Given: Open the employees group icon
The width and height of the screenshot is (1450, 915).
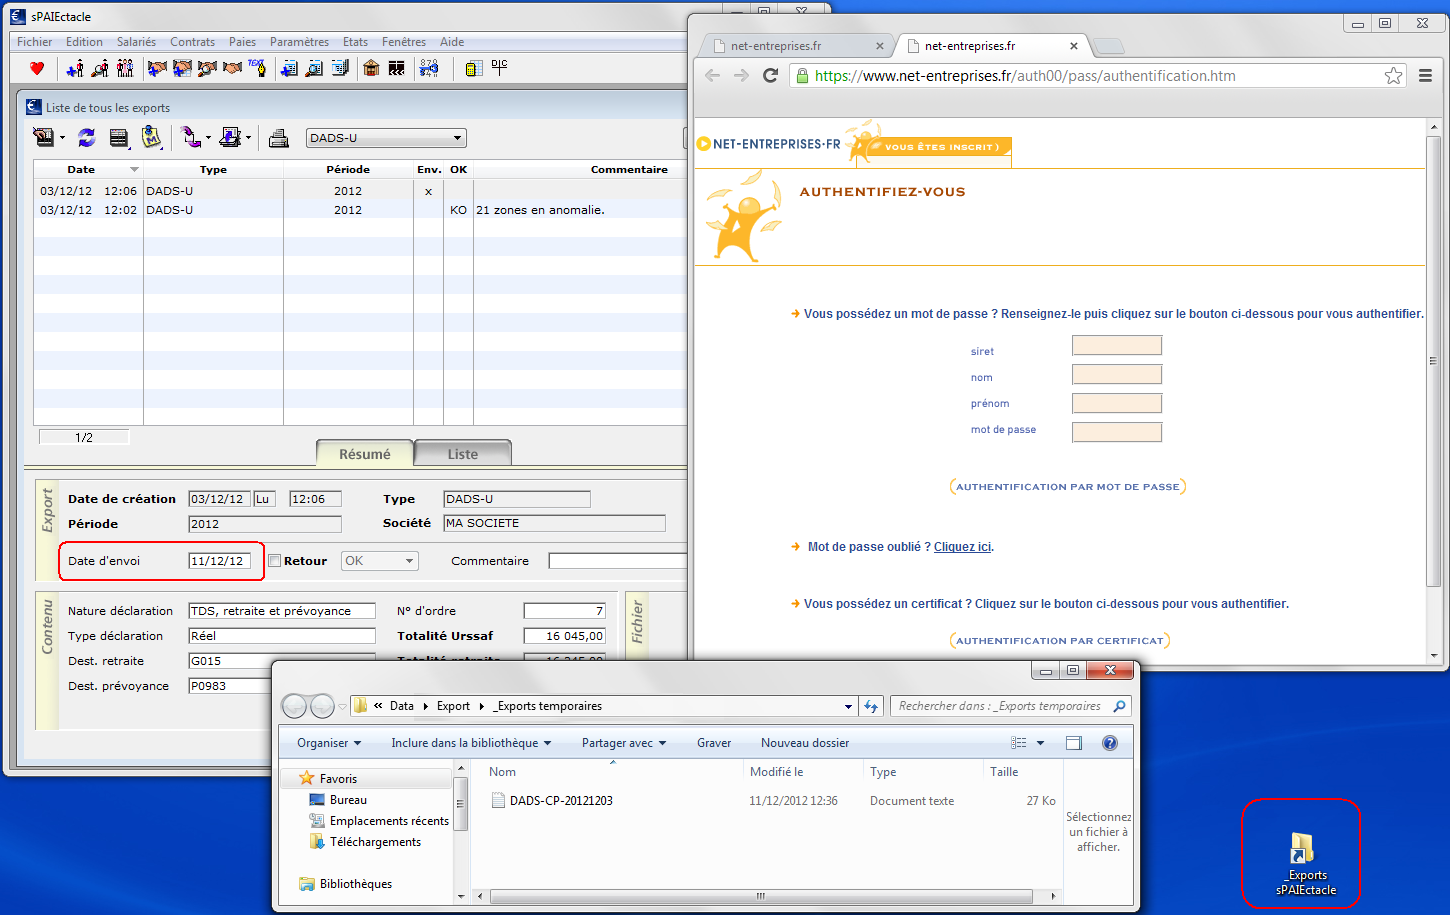Looking at the screenshot, I should point(125,68).
